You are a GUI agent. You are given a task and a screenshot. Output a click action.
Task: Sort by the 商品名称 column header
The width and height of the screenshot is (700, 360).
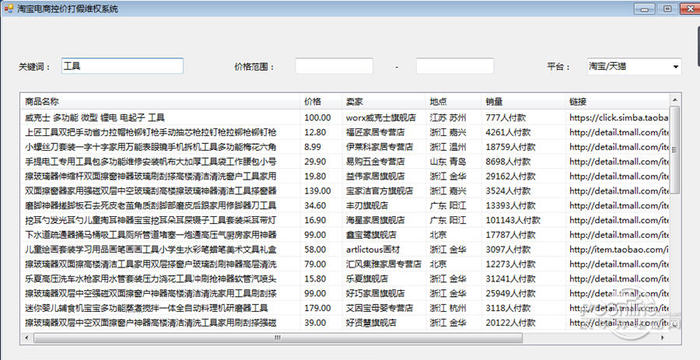pyautogui.click(x=161, y=101)
